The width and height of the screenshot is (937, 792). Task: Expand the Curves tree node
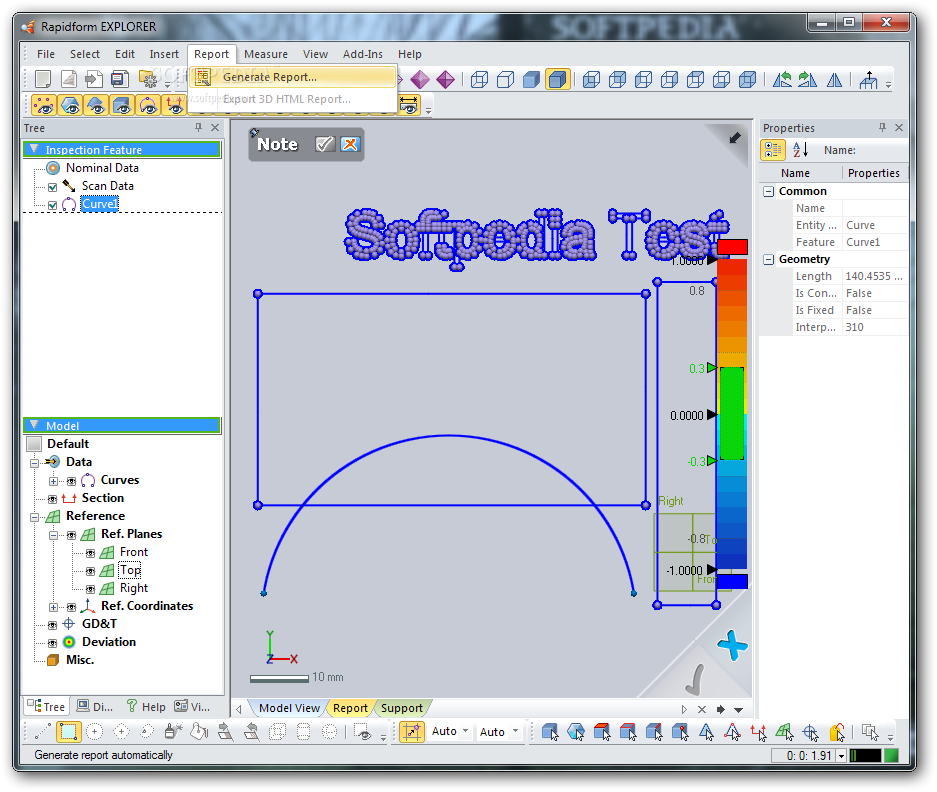53,481
